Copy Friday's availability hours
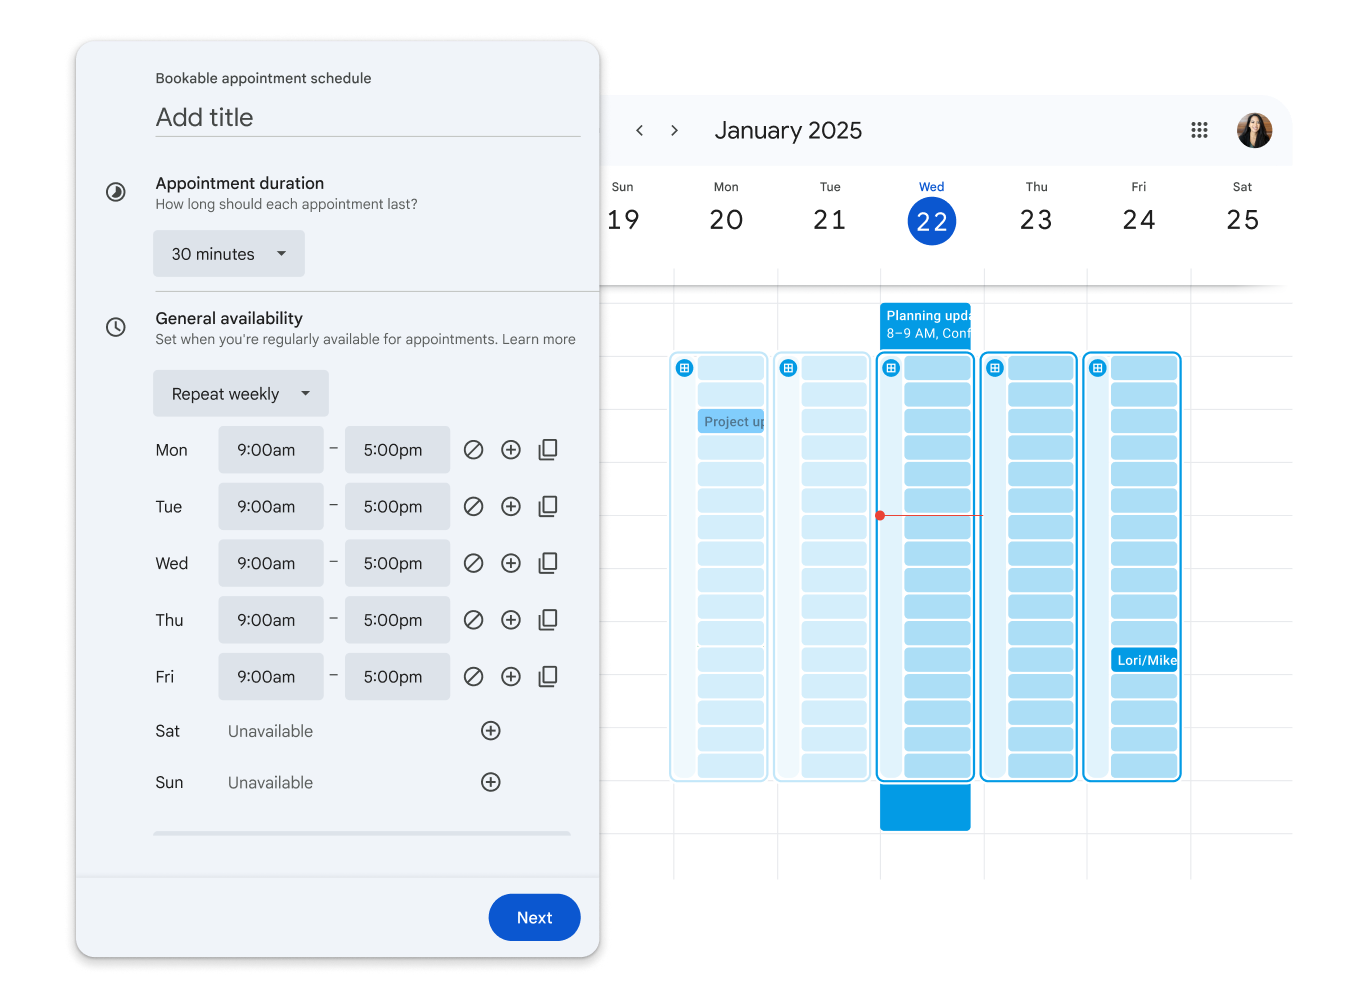This screenshot has width=1368, height=1000. click(x=548, y=676)
